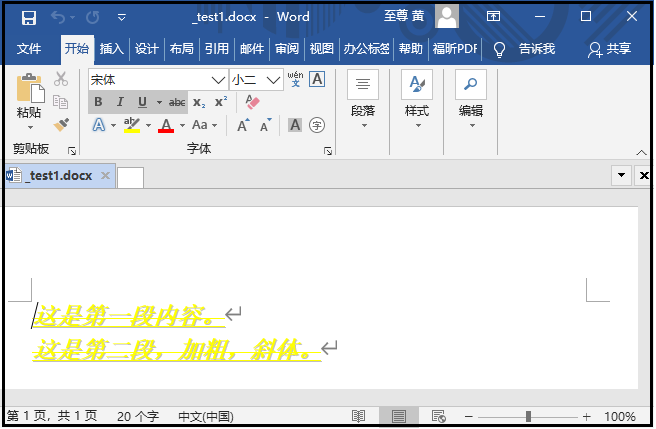The image size is (656, 429).
Task: Open the 文件 menu
Action: click(x=29, y=49)
